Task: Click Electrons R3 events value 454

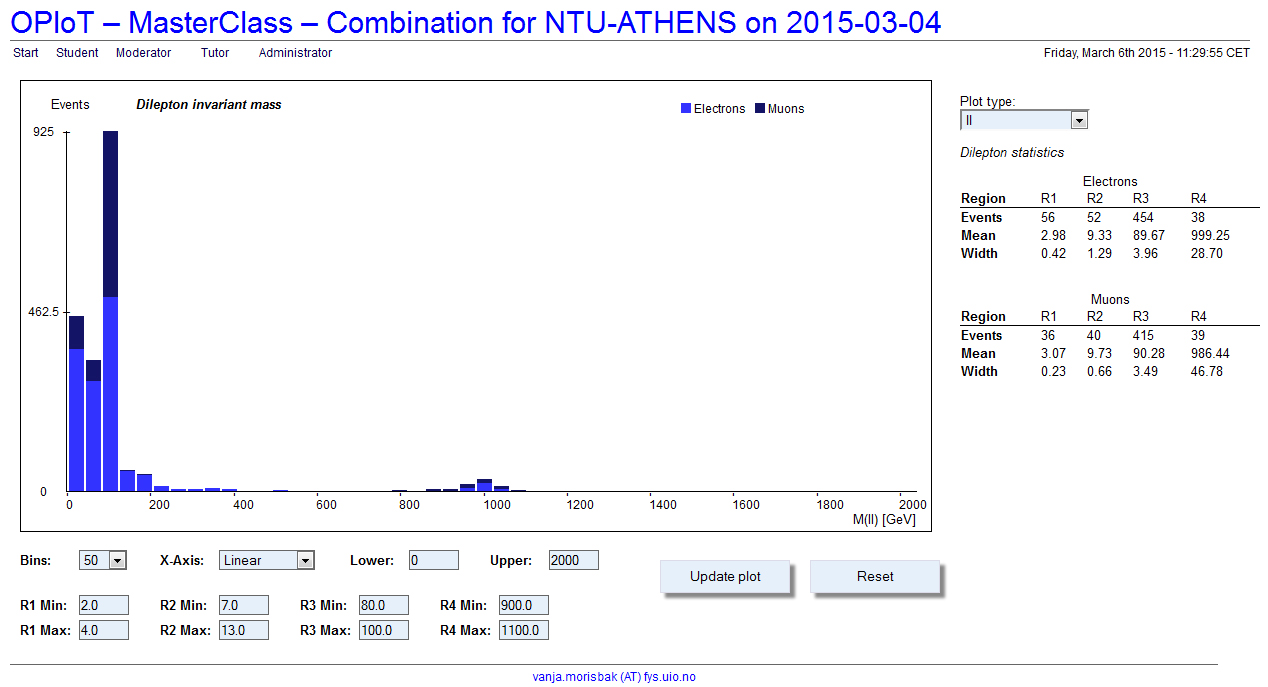Action: (1143, 217)
